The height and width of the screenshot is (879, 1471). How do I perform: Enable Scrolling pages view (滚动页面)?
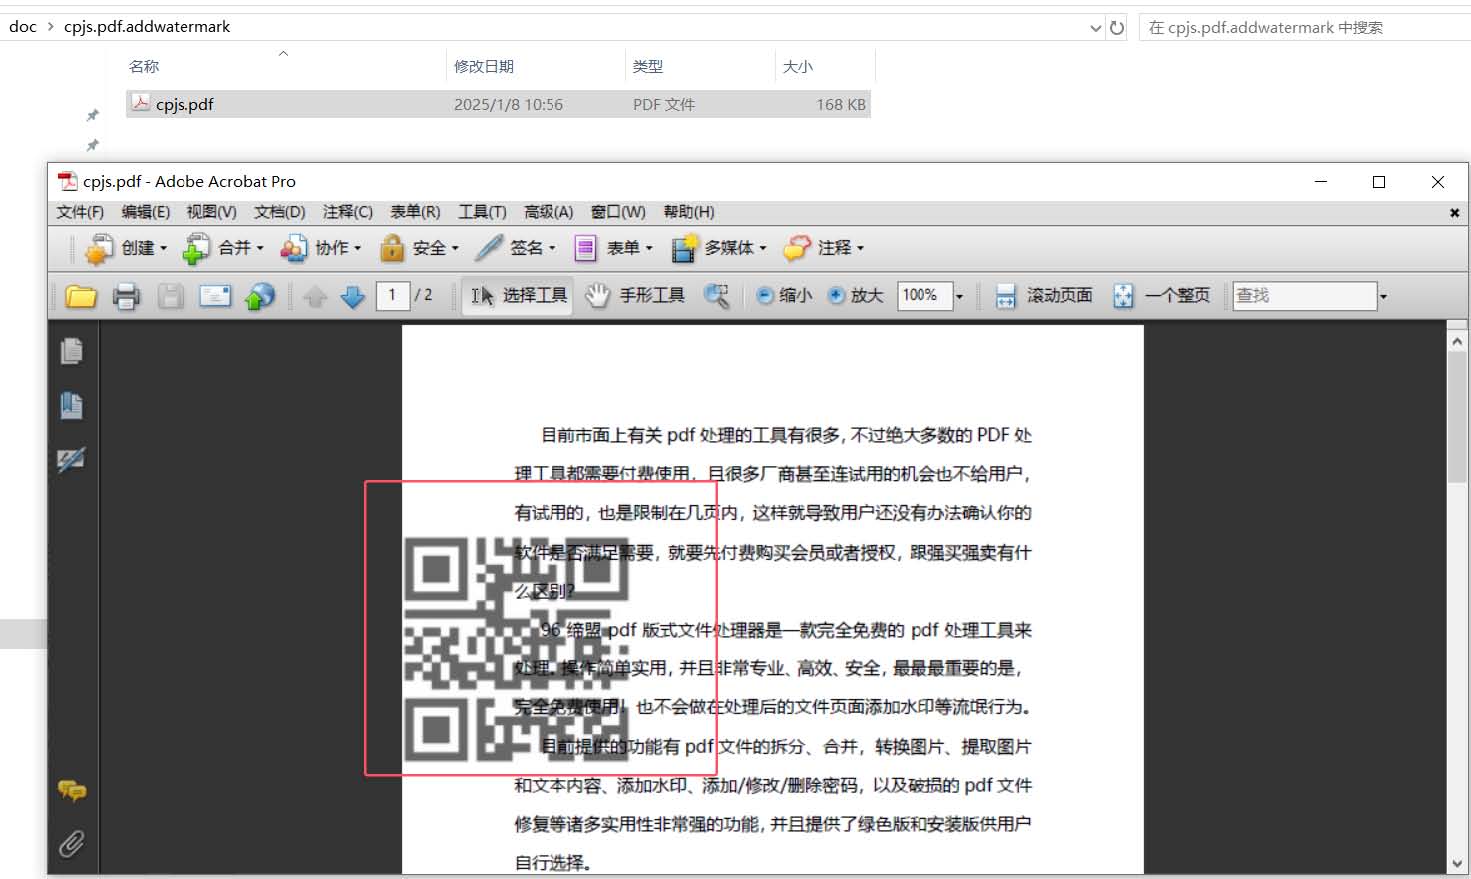tap(1045, 295)
